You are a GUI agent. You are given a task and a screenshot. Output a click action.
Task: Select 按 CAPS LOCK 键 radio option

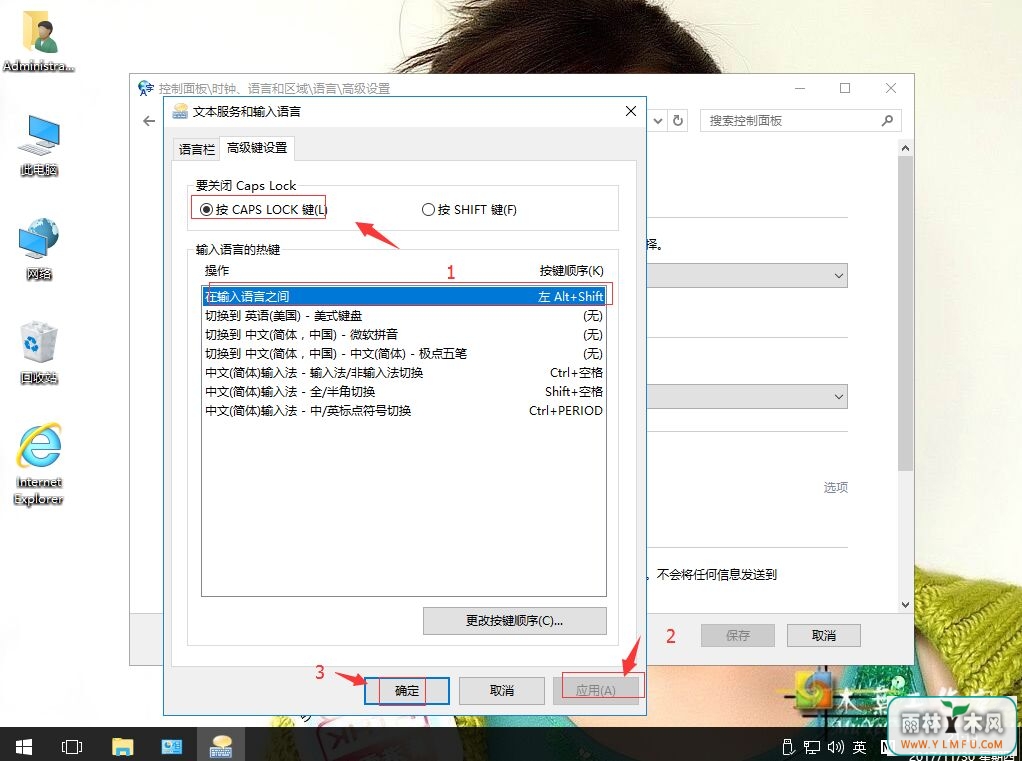[x=263, y=209]
